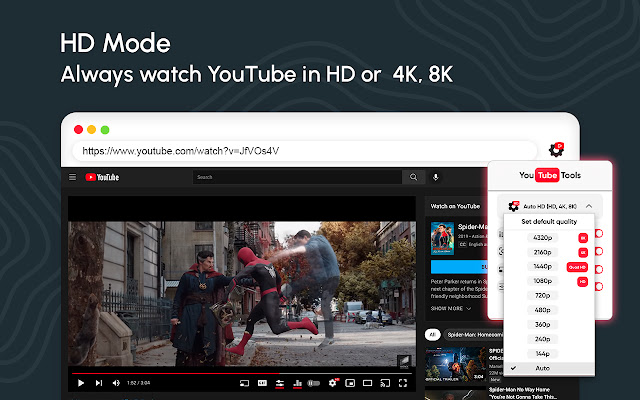Viewport: 640px width, 400px height.
Task: Open the YouTube hamburger guide menu
Action: coord(72,177)
